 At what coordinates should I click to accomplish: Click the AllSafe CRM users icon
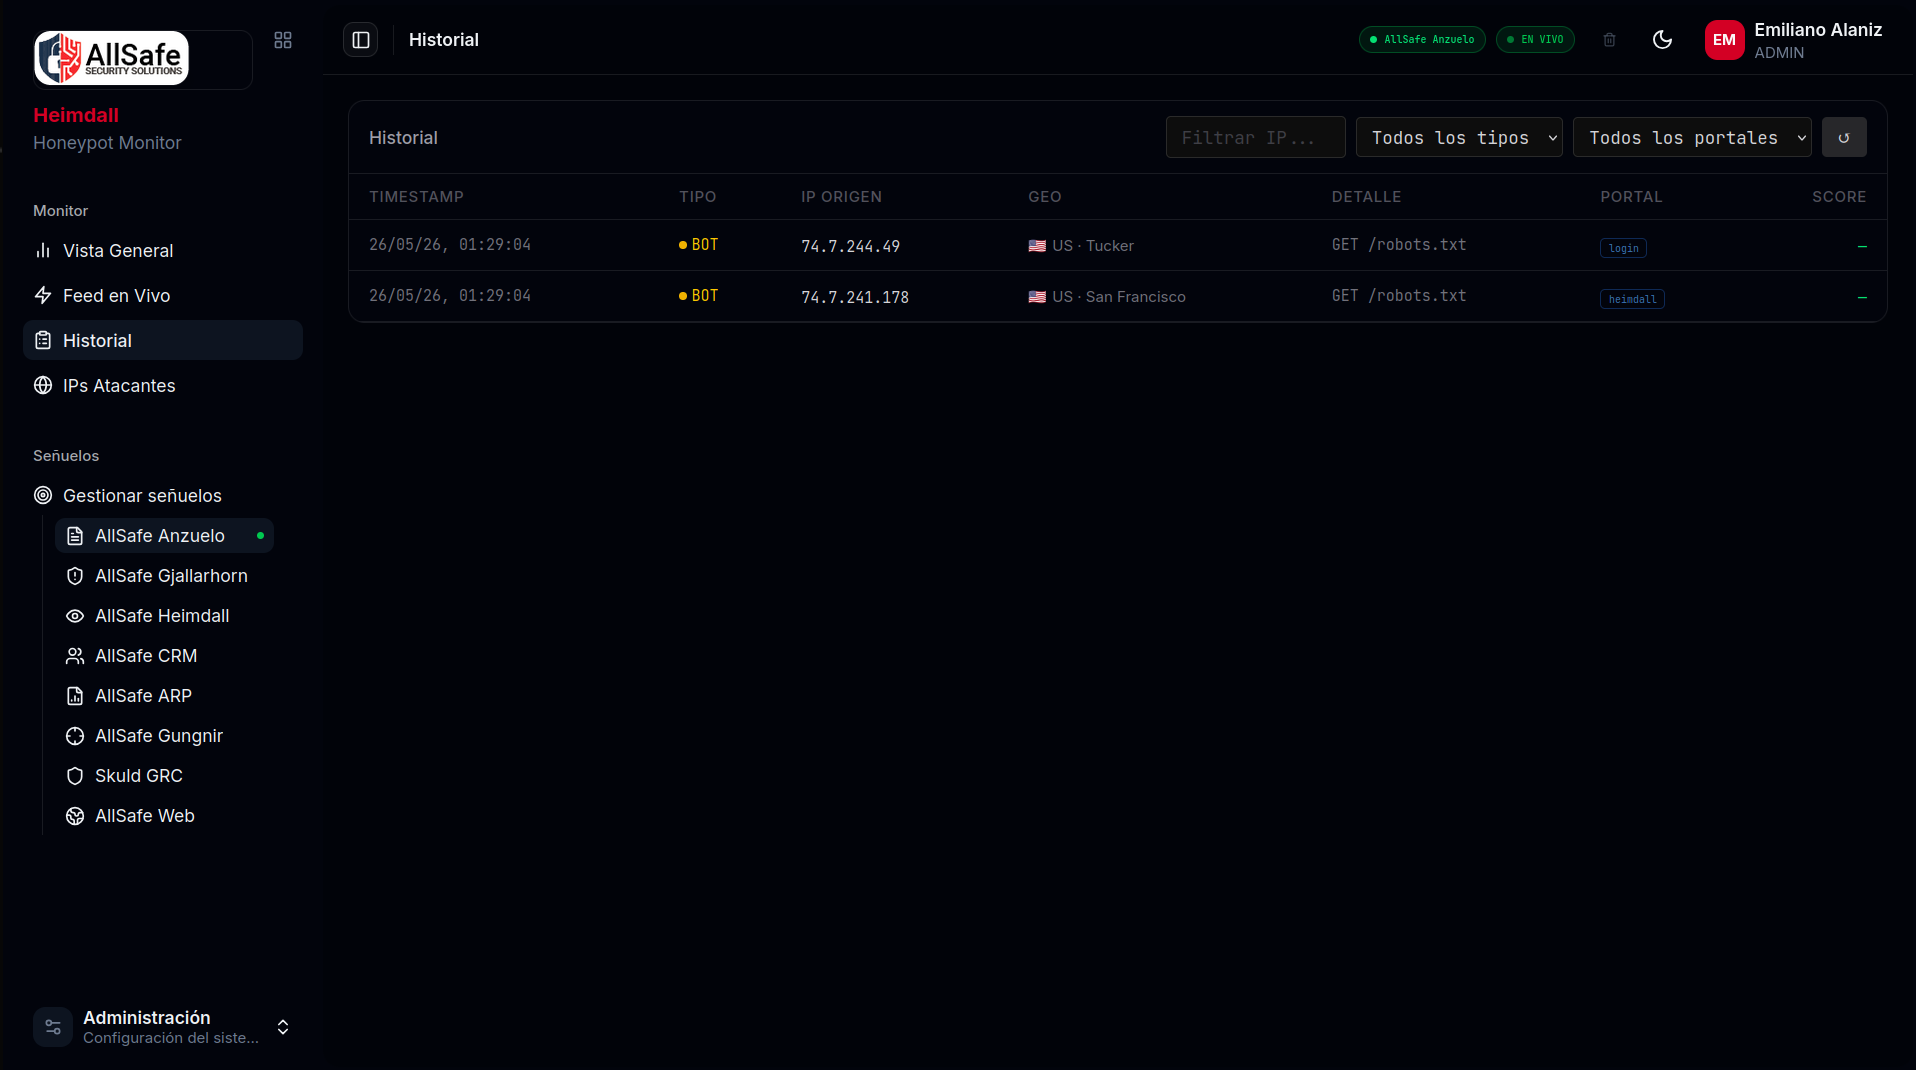pyautogui.click(x=75, y=656)
